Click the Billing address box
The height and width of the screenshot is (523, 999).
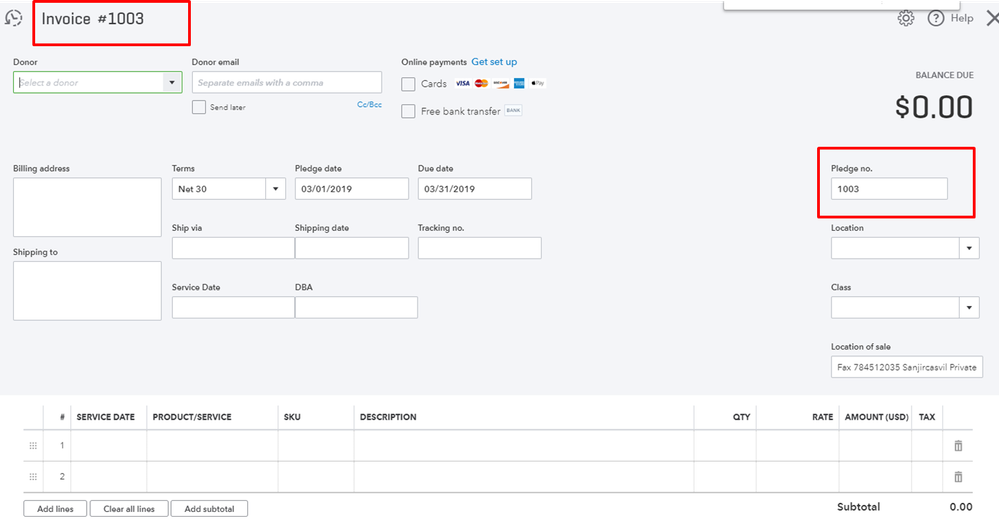(x=87, y=207)
